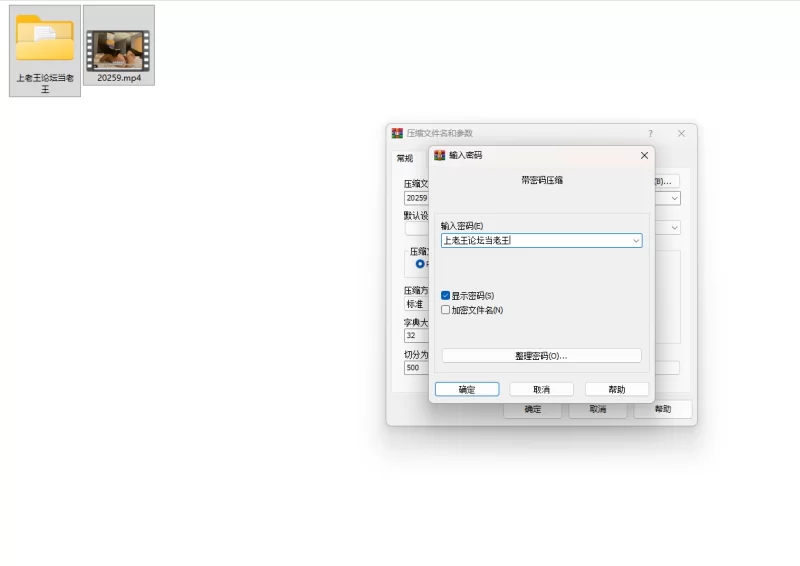
Task: Click into the 输入密码 text field
Action: point(536,240)
